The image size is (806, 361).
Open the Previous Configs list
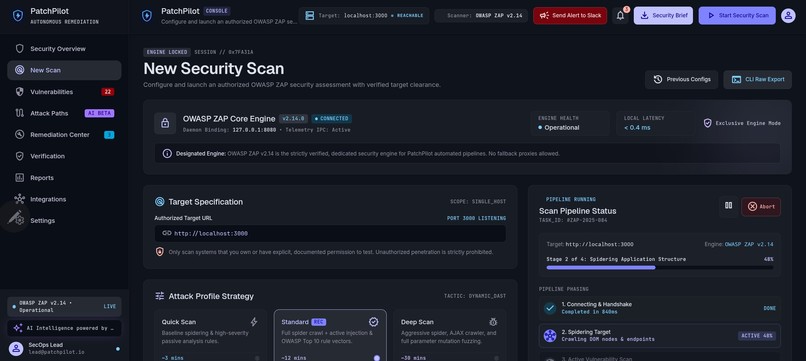coord(682,80)
